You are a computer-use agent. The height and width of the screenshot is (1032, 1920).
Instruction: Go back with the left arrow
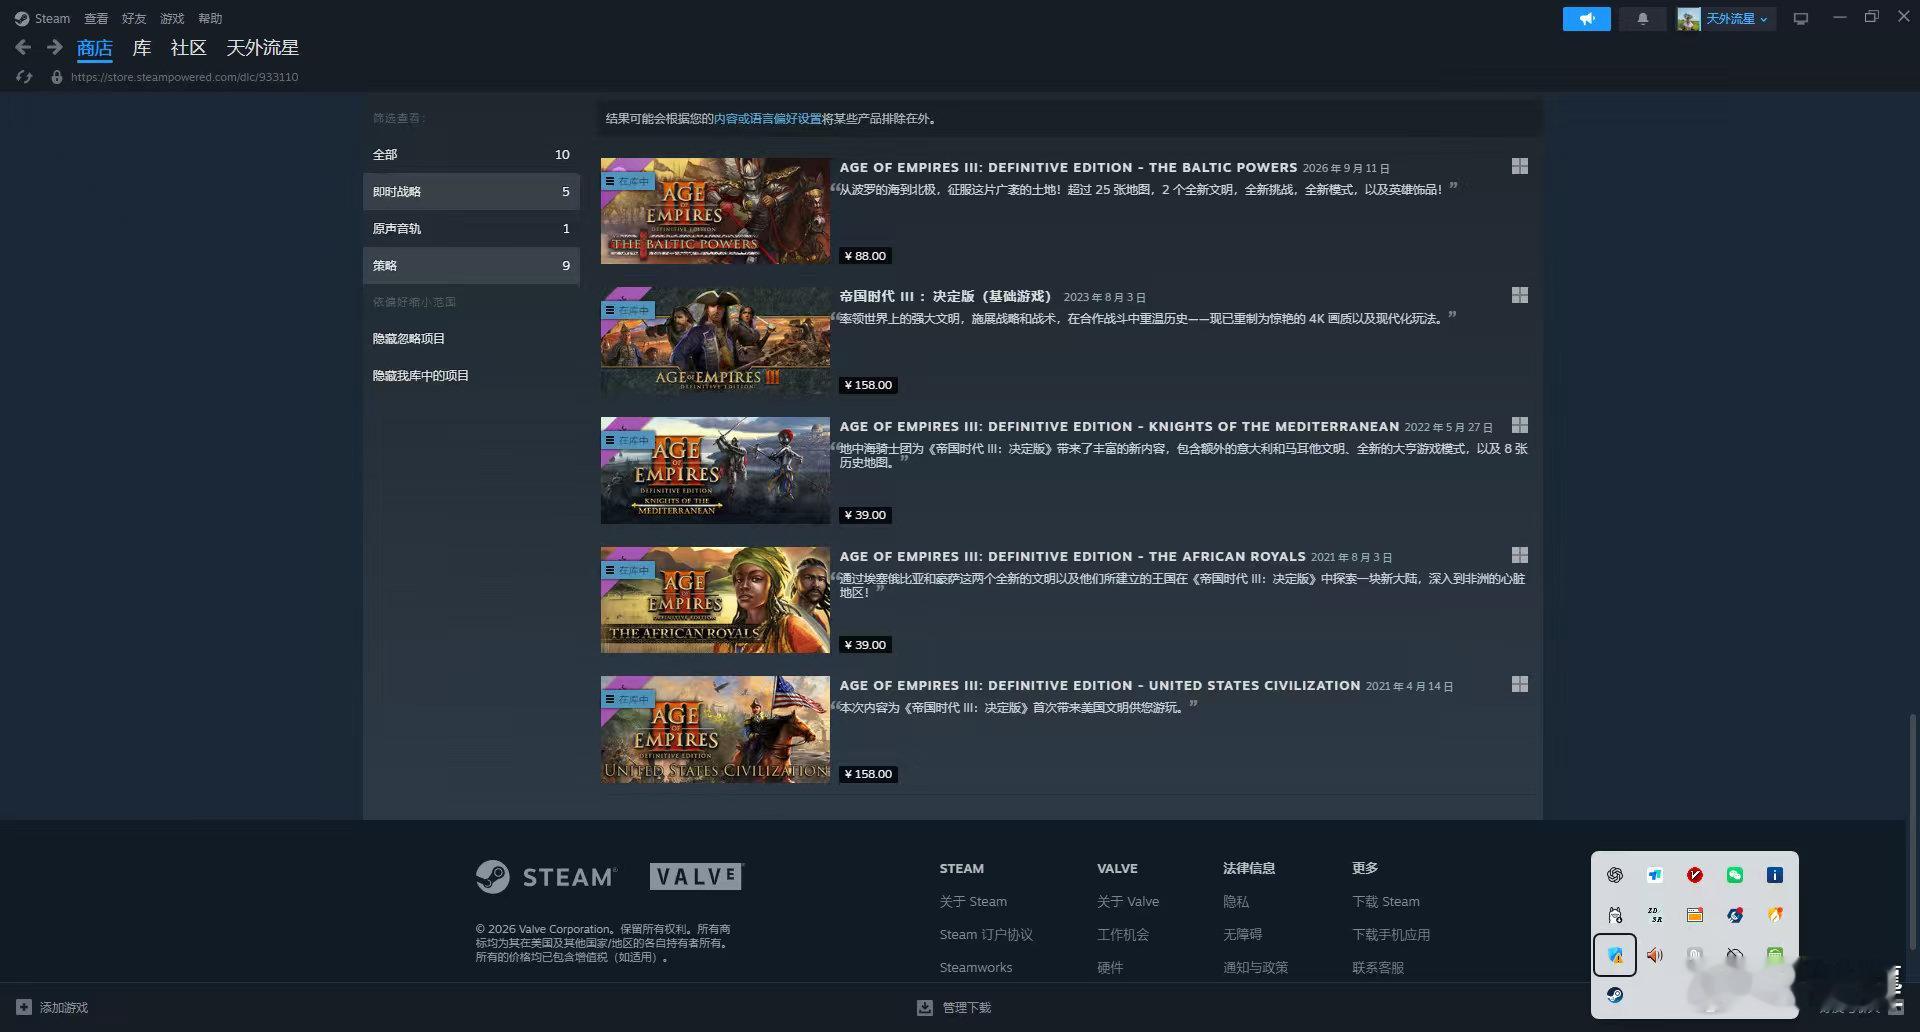[x=23, y=47]
